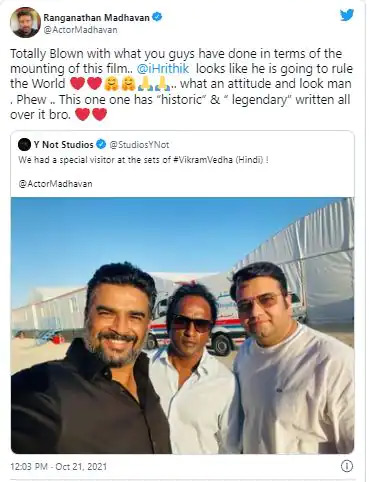Open the tweet info circle icon
The image size is (369, 482).
(347, 466)
